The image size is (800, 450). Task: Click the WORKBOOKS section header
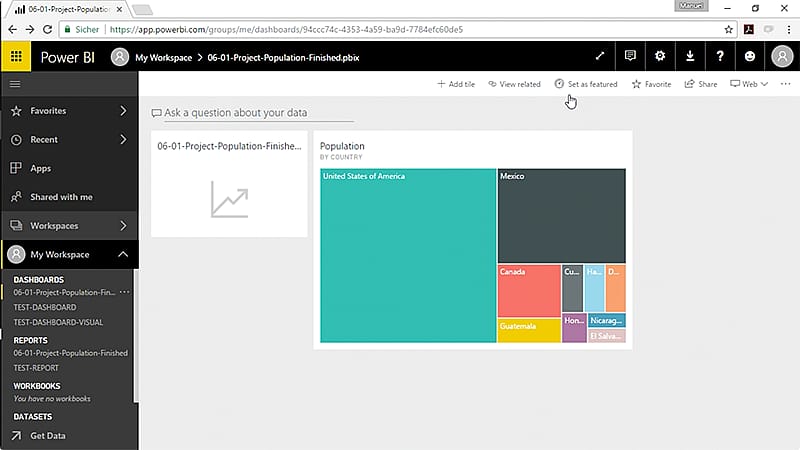37,386
